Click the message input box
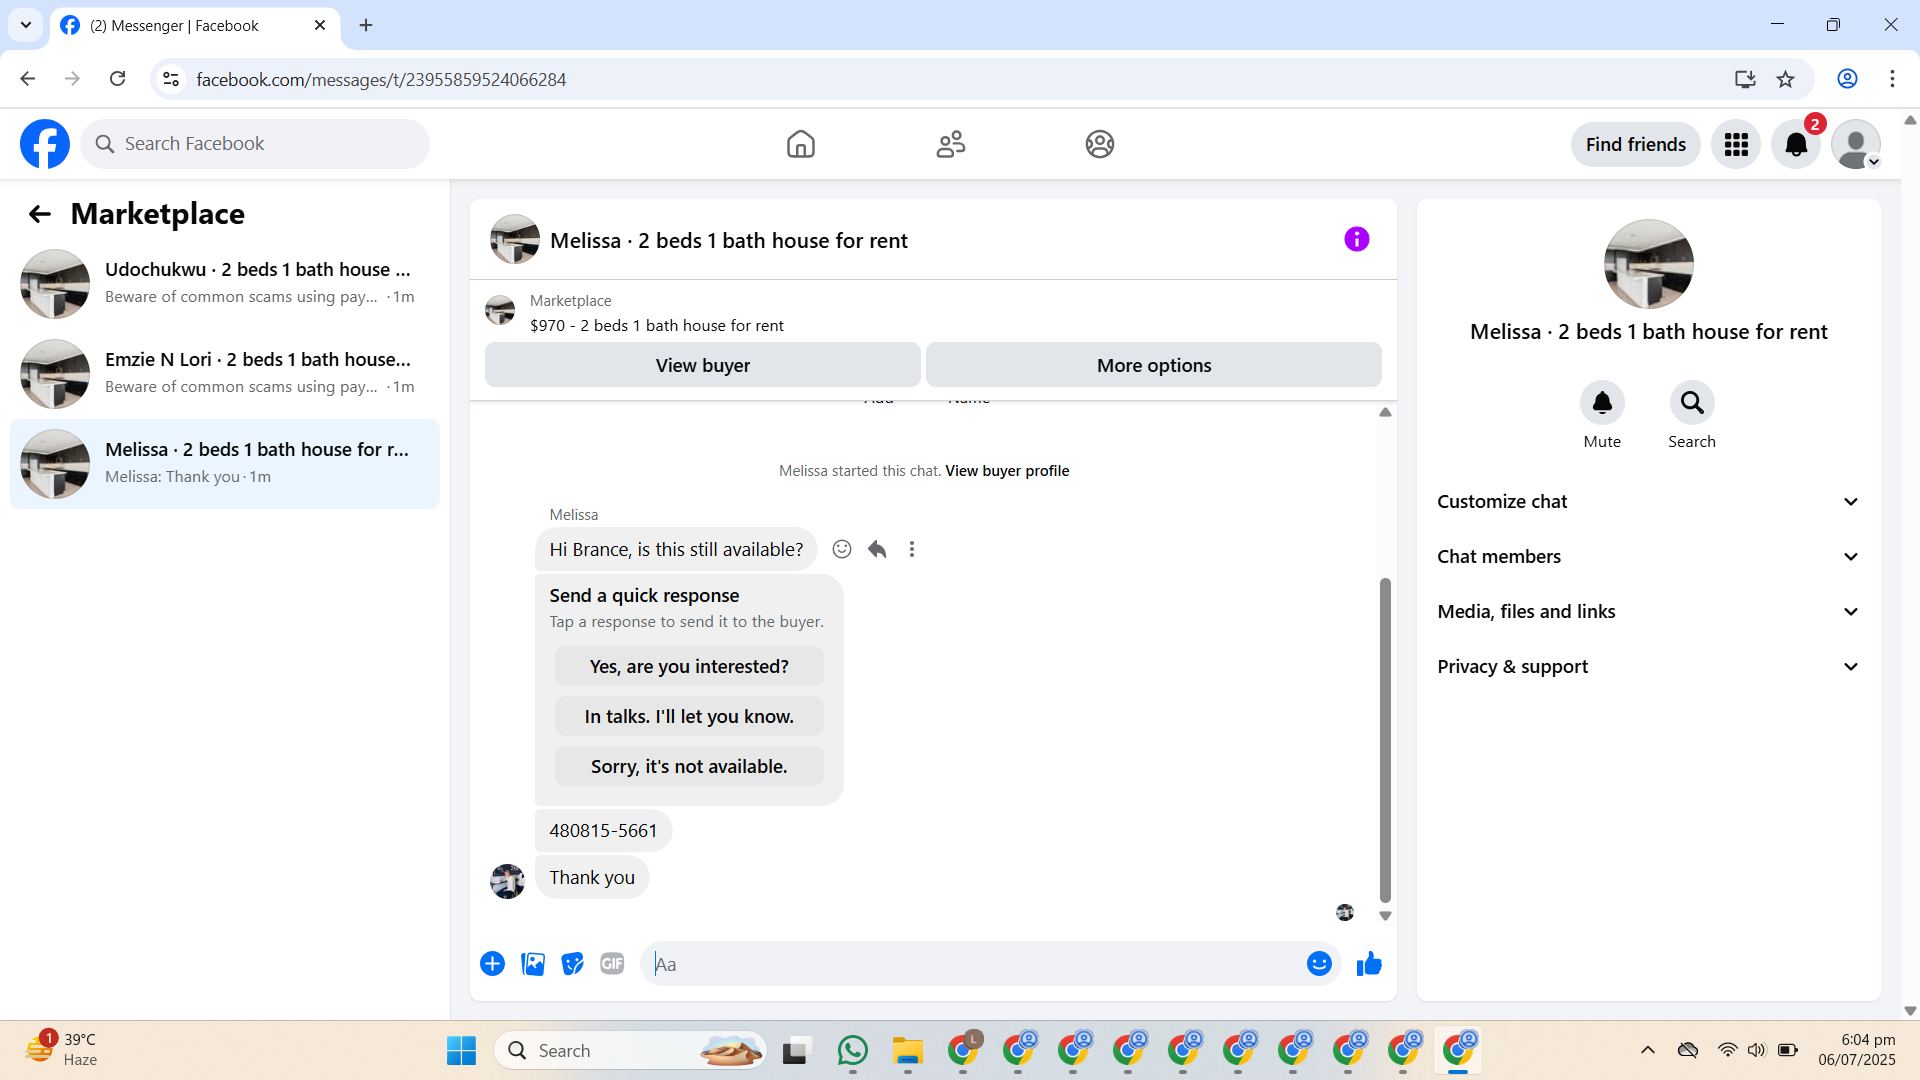The width and height of the screenshot is (1920, 1080). point(975,964)
